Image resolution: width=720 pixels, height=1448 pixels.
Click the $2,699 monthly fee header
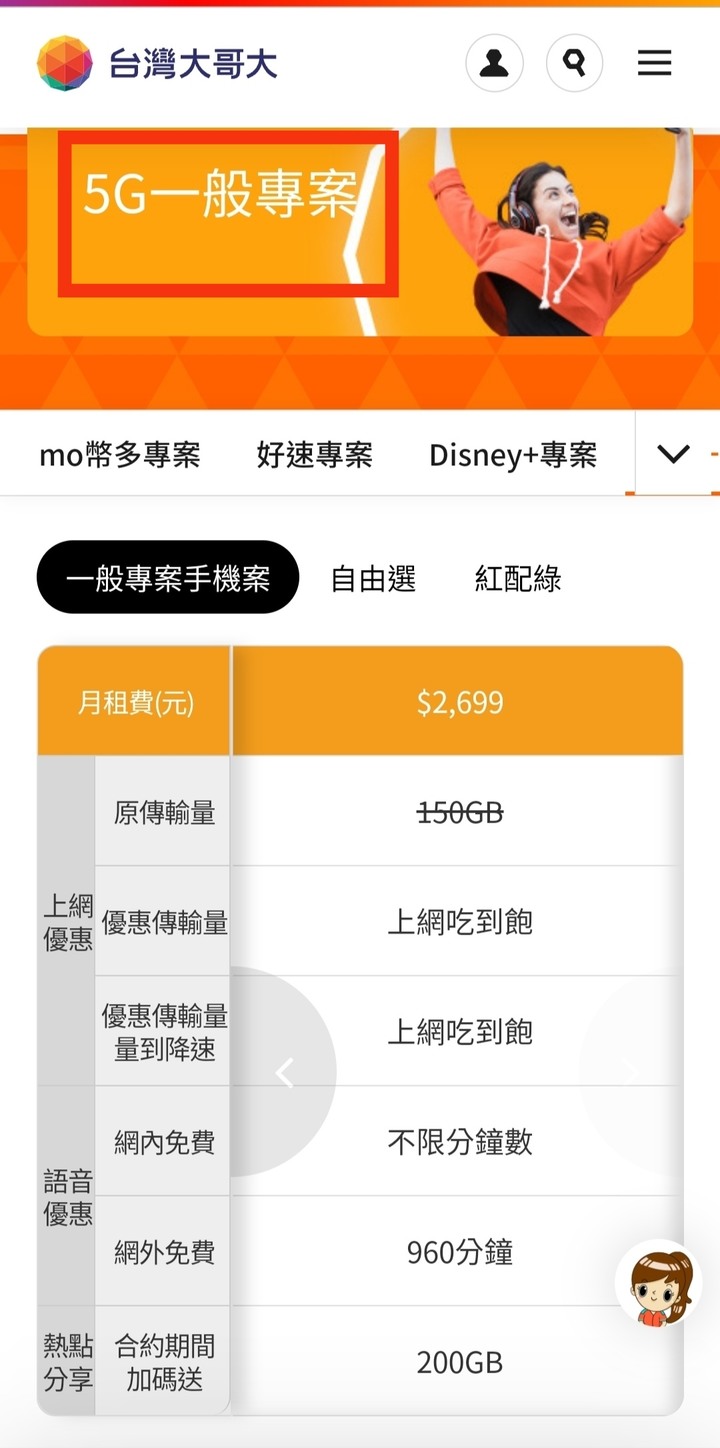tap(459, 702)
